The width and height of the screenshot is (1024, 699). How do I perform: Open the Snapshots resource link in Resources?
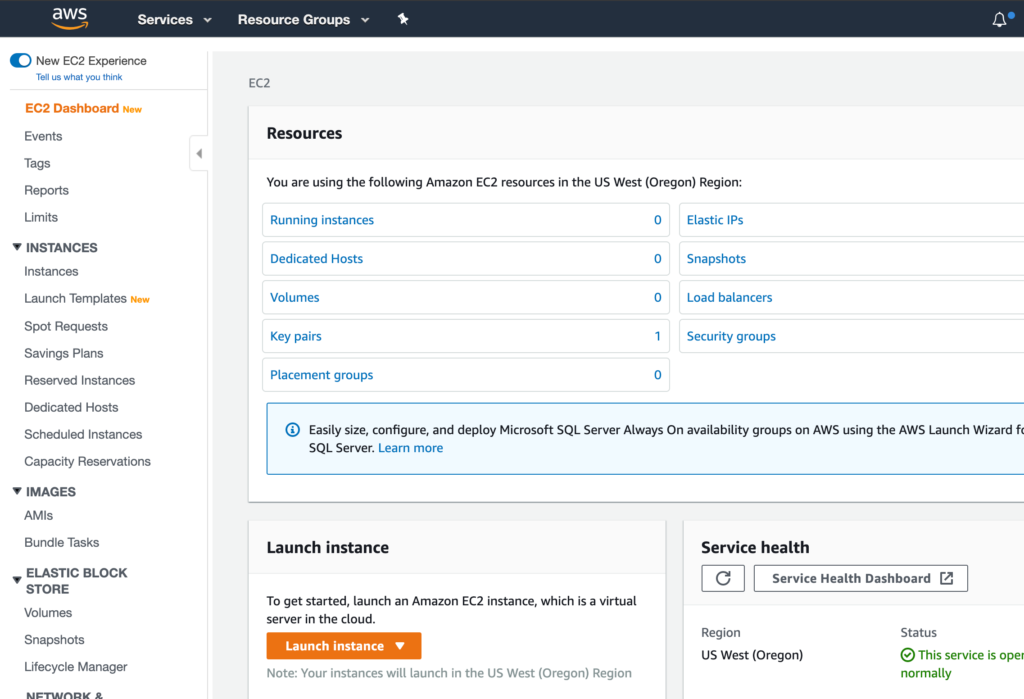[x=716, y=259]
